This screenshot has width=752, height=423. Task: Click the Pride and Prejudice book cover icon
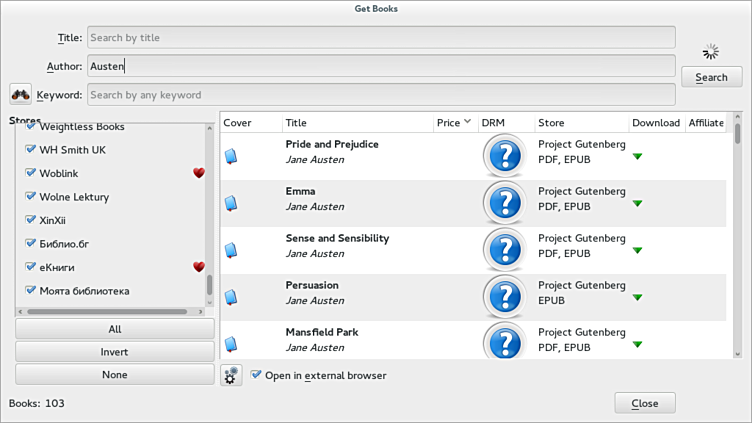coord(231,156)
